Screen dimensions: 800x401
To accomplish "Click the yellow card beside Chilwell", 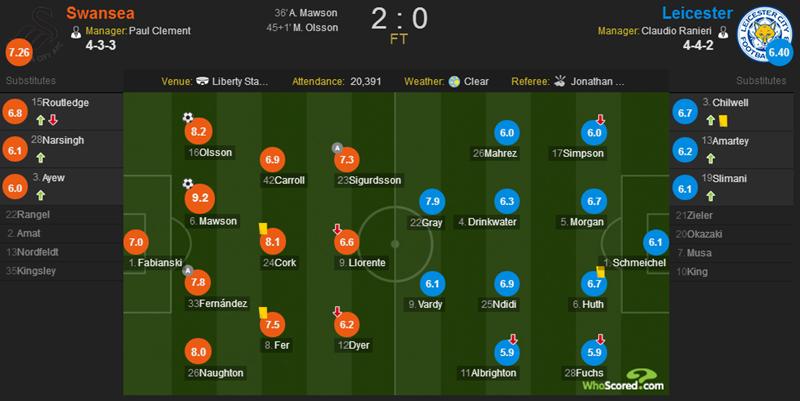I will [x=720, y=118].
